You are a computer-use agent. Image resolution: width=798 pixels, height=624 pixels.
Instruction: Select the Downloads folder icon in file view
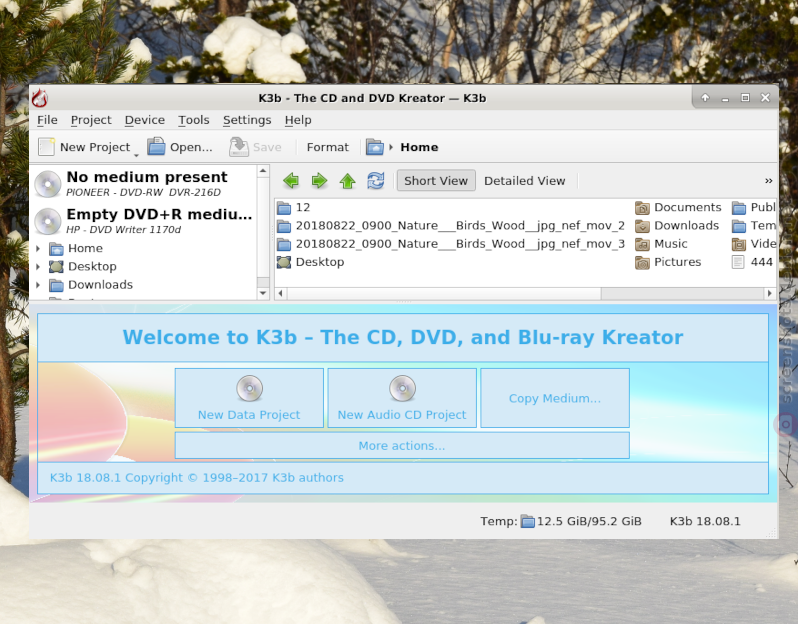click(x=642, y=226)
